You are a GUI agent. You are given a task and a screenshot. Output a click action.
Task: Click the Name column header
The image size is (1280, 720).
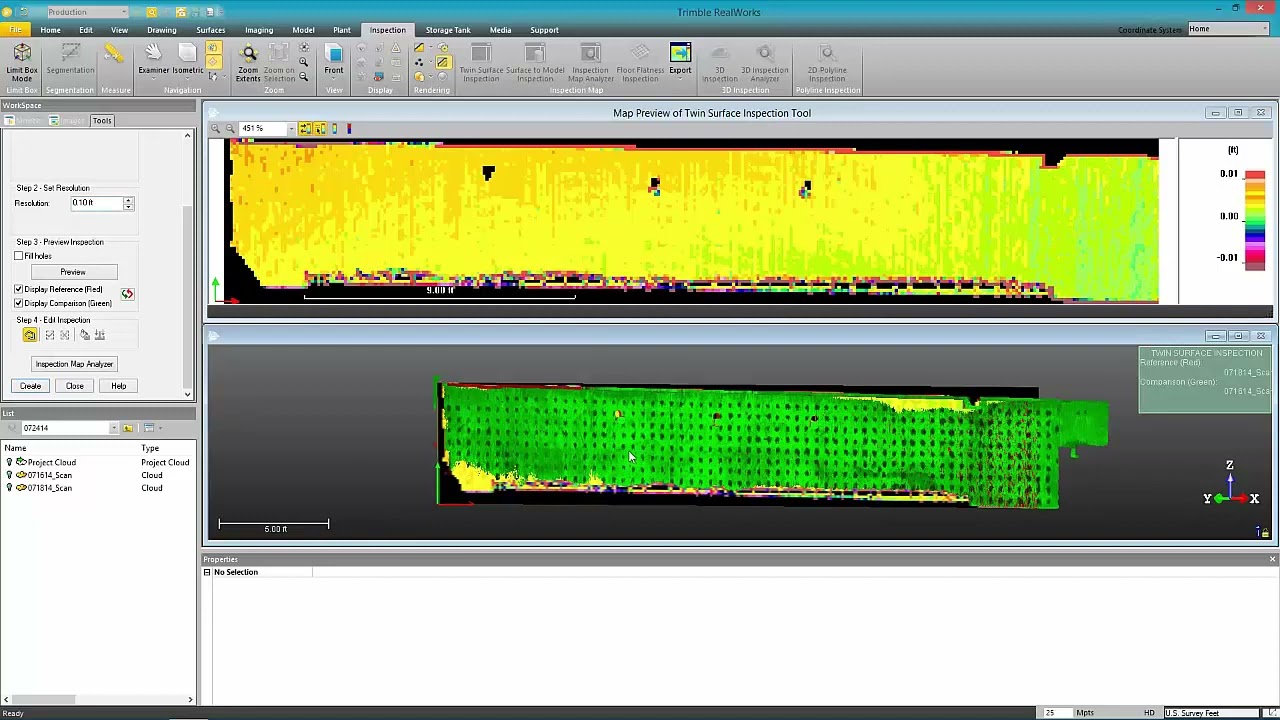pos(15,448)
